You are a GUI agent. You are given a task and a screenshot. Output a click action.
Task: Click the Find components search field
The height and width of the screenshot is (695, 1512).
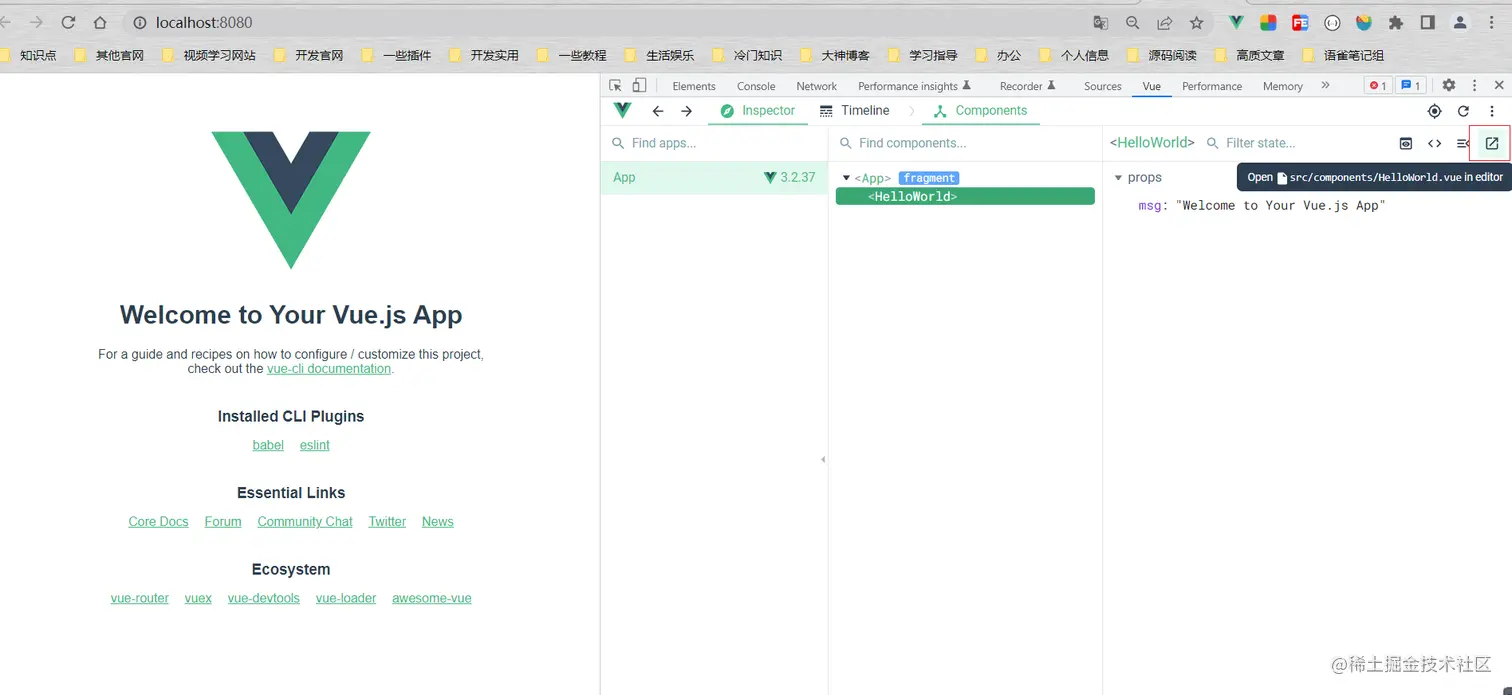coord(965,143)
